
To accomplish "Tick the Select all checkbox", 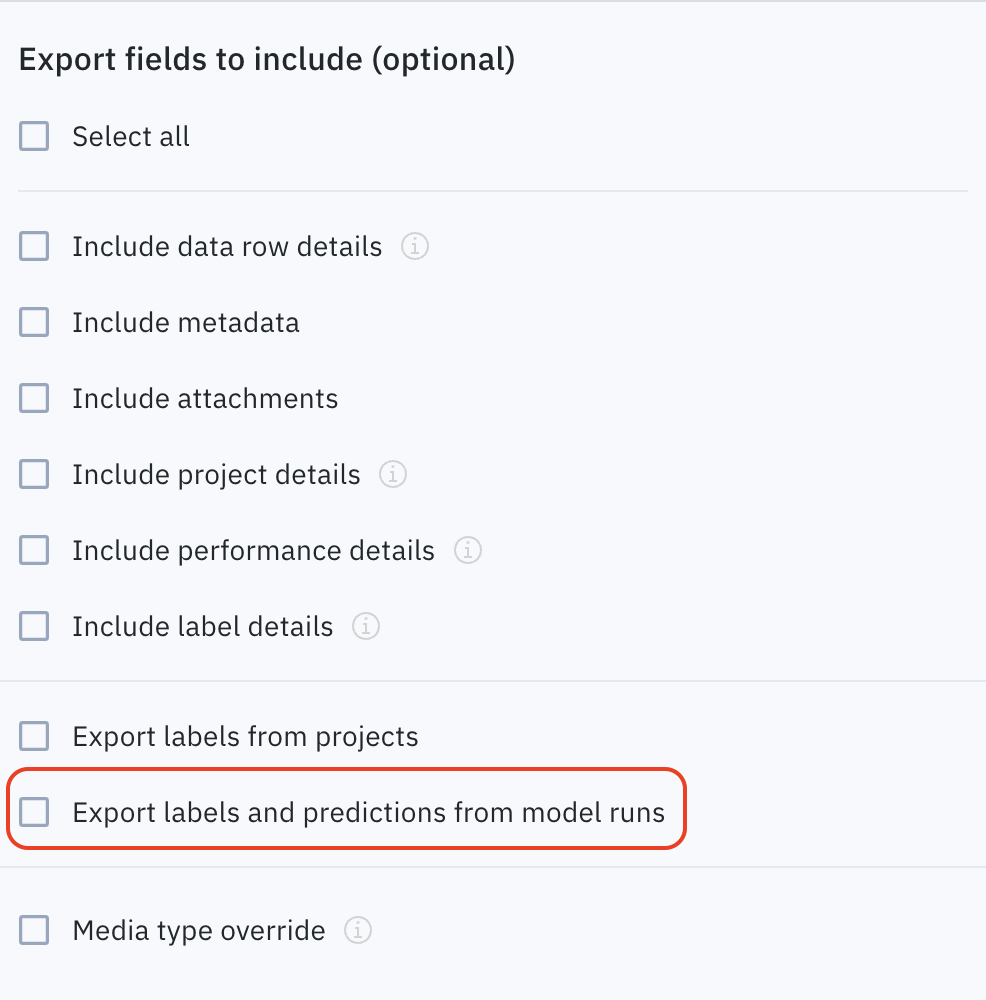I will tap(34, 136).
